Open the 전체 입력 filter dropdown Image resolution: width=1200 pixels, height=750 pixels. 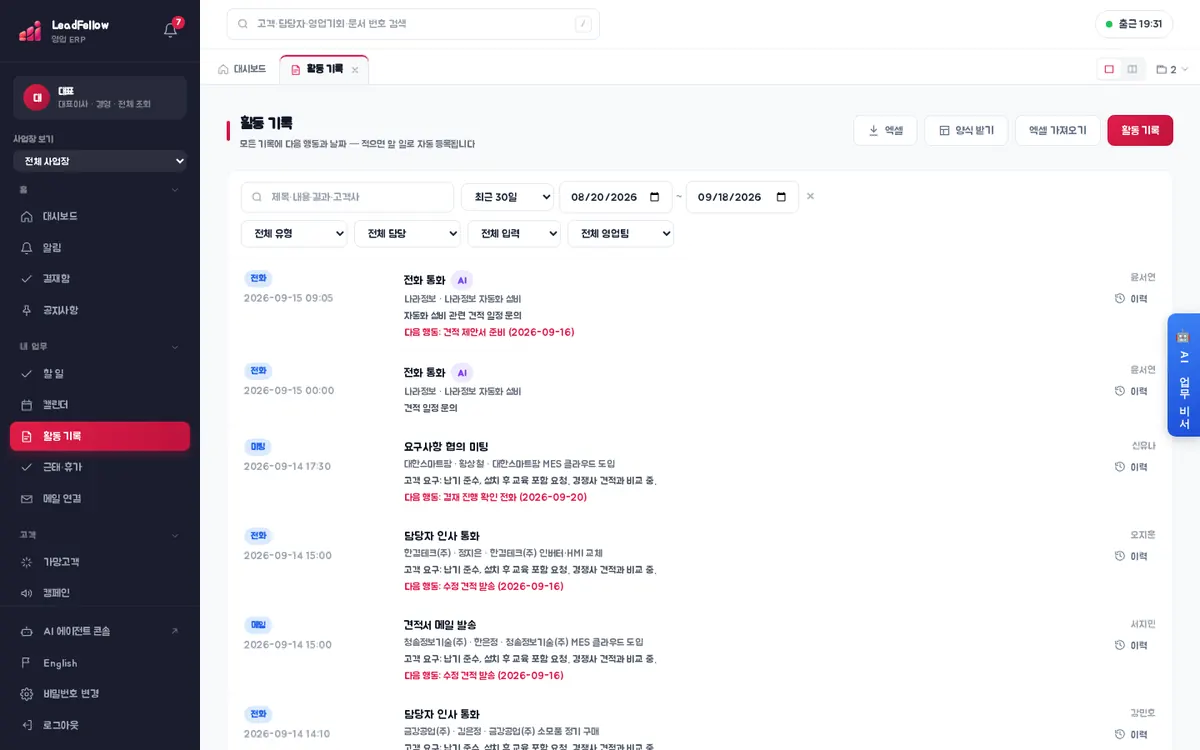(514, 233)
